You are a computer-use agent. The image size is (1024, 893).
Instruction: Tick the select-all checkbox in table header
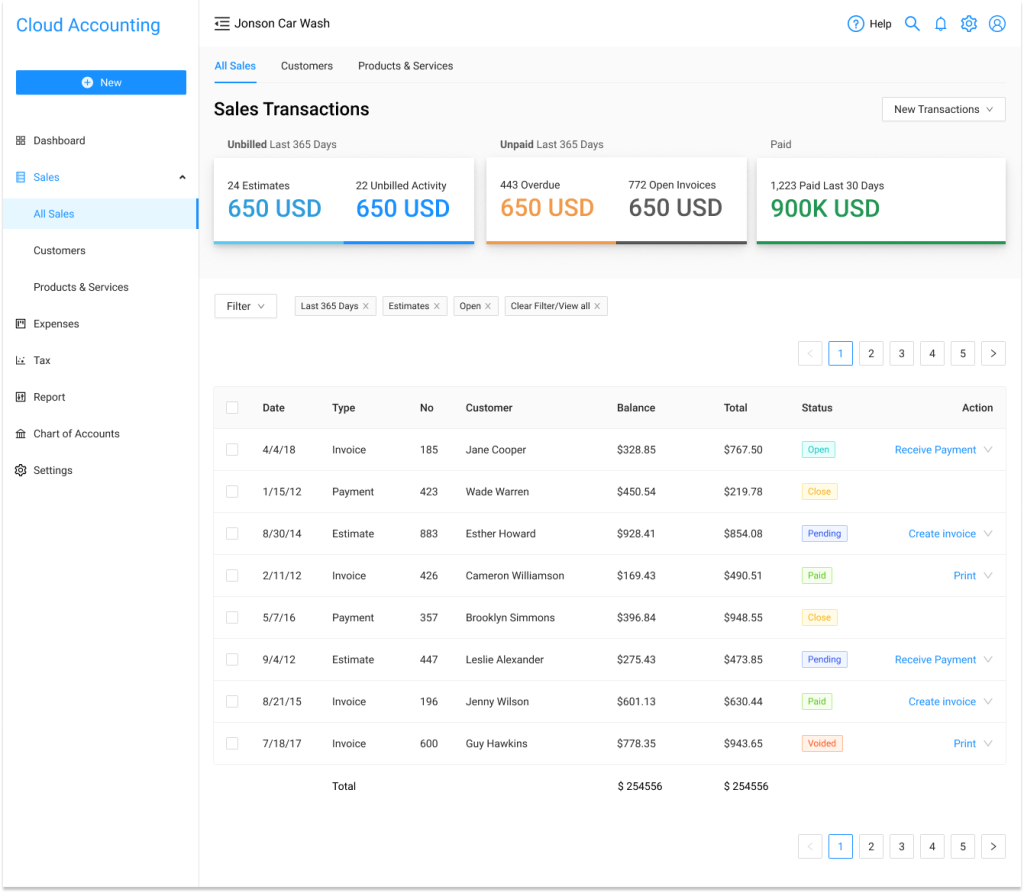[232, 408]
